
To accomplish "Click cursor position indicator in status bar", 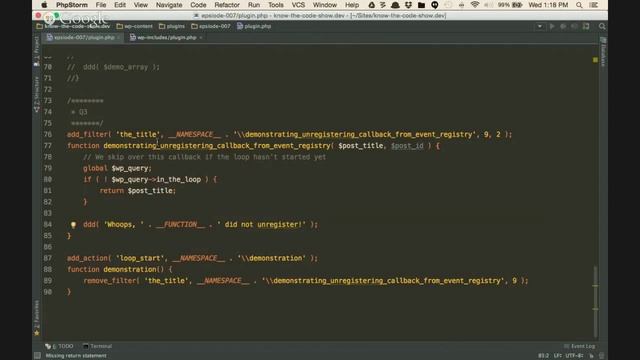I will (x=543, y=356).
